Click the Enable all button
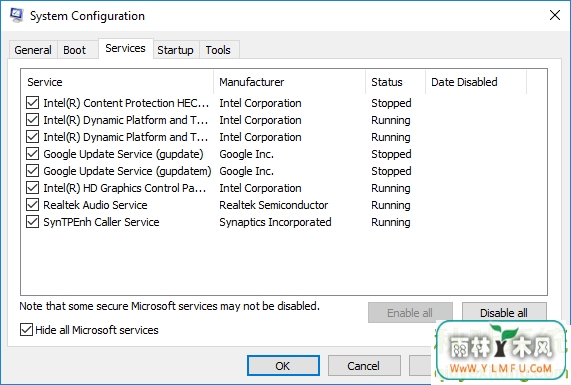 410,313
